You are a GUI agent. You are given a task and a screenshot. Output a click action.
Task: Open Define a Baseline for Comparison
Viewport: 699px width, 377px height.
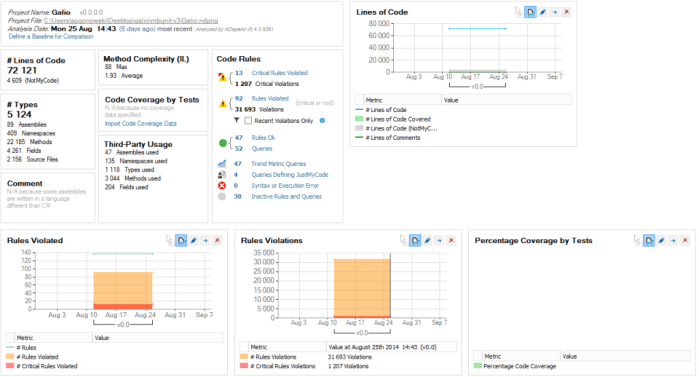[51, 37]
